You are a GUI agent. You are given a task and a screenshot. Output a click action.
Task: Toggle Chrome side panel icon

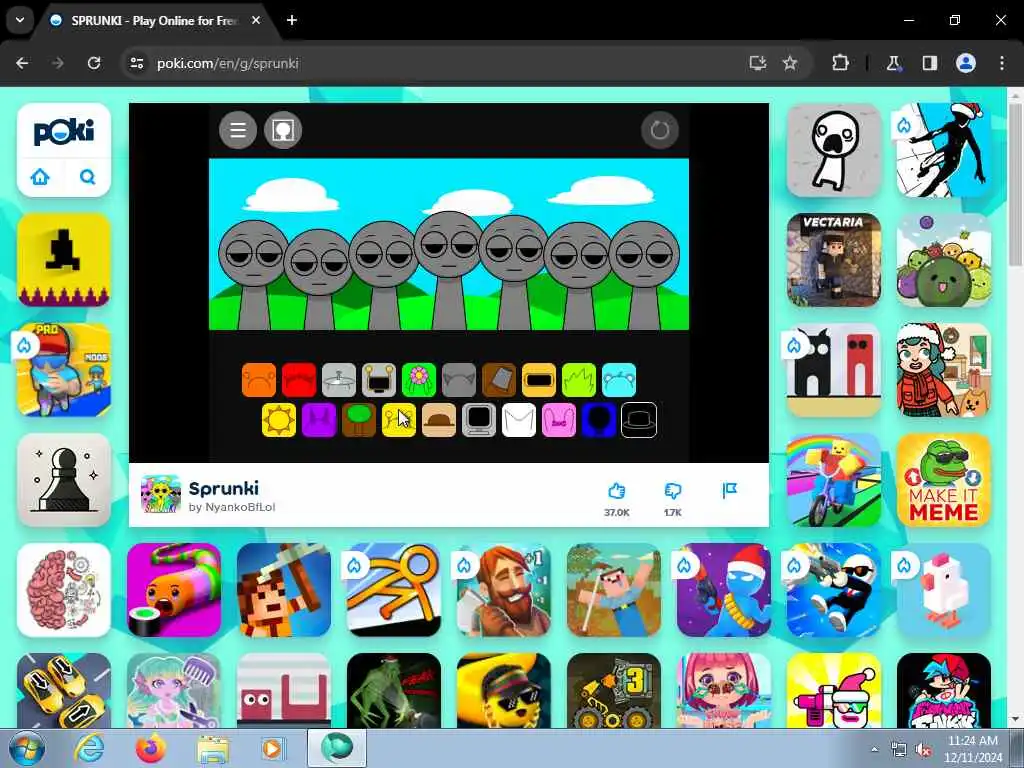pos(929,63)
